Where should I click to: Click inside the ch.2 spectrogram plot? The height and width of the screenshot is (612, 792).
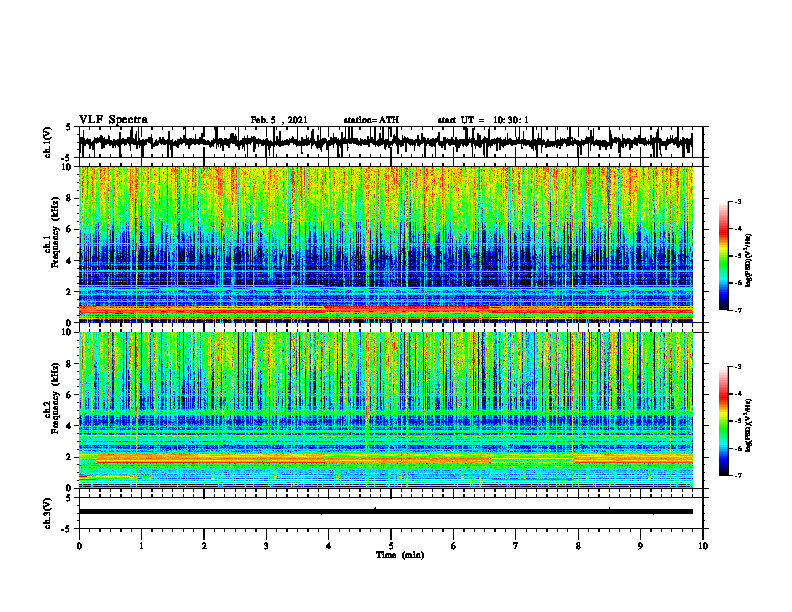386,410
